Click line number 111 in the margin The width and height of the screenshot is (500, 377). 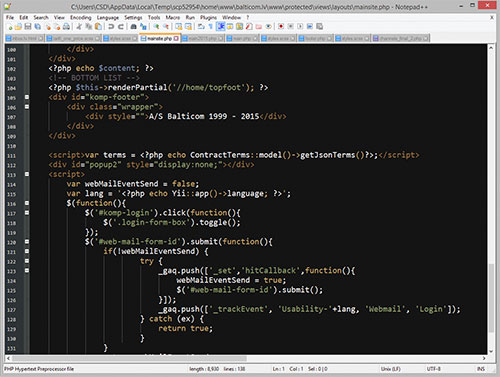click(x=11, y=156)
